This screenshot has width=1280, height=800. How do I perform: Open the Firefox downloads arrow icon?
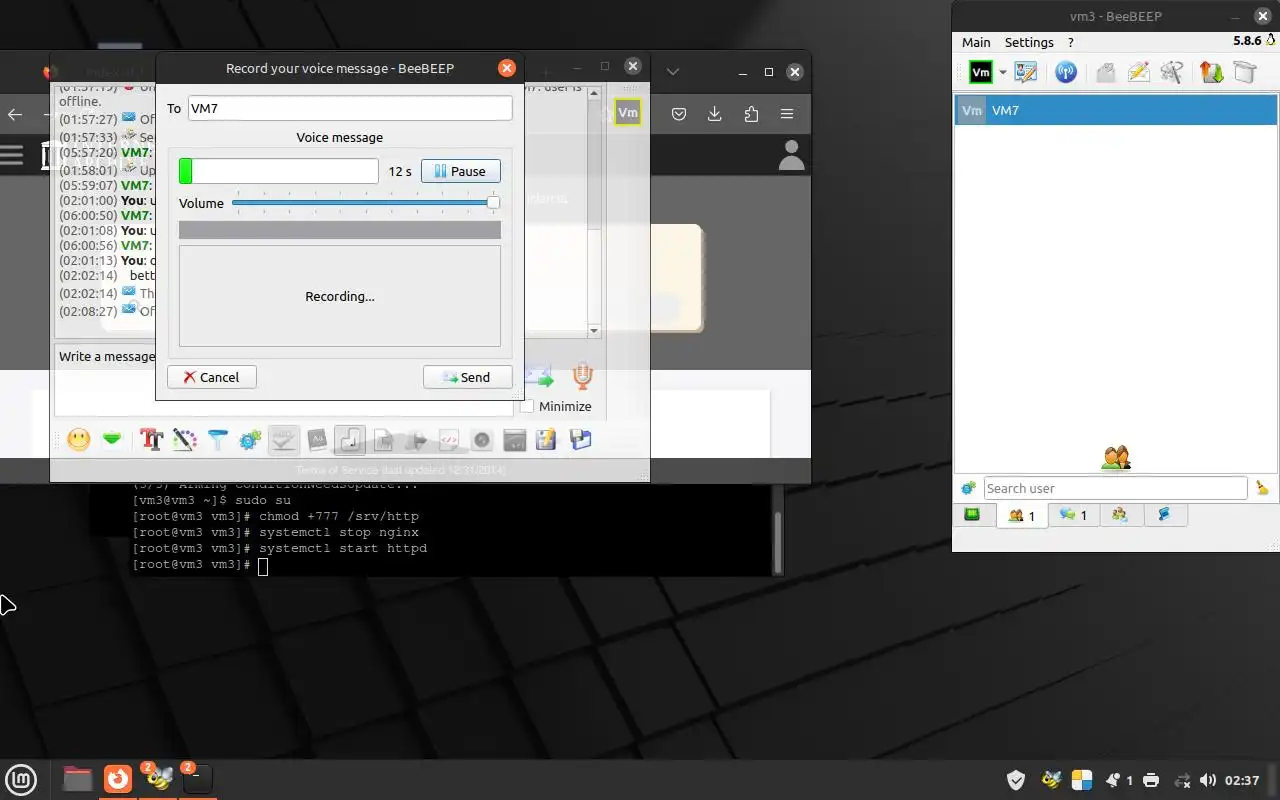[x=715, y=114]
